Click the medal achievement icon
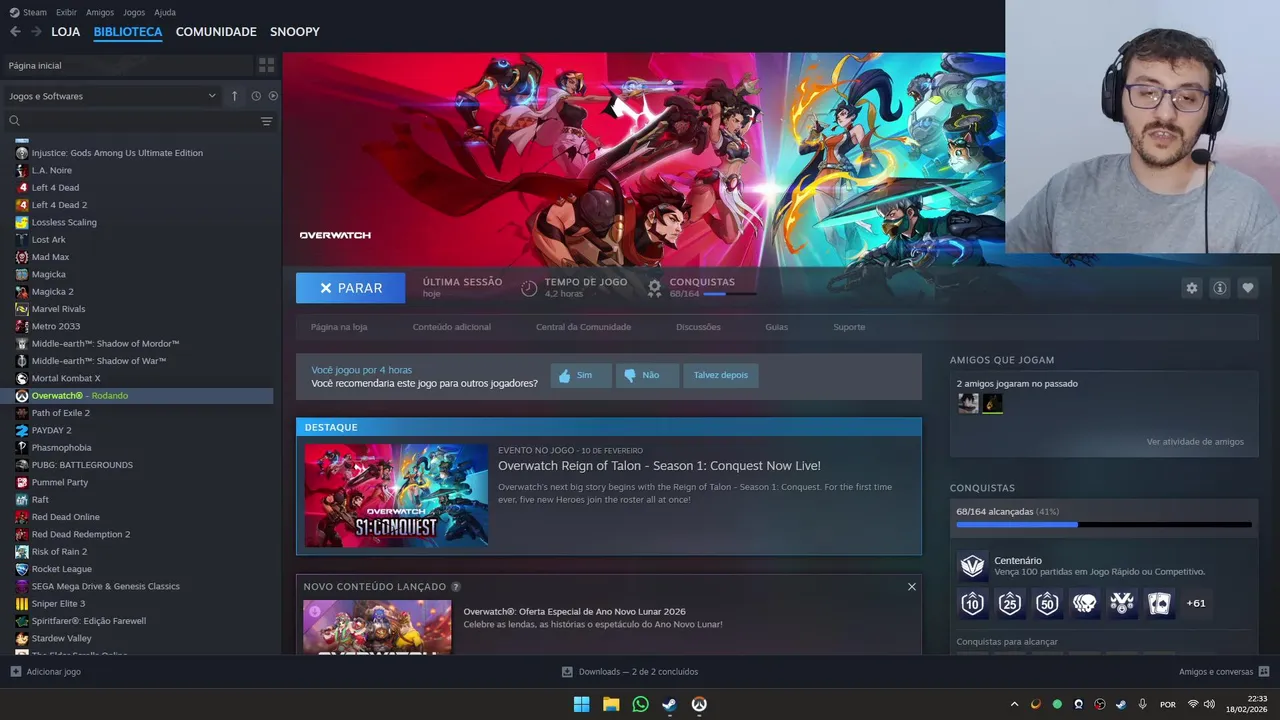This screenshot has width=1280, height=720. click(1122, 603)
